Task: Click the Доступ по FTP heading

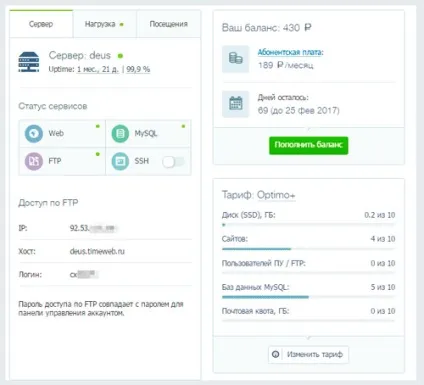Action: [x=48, y=203]
